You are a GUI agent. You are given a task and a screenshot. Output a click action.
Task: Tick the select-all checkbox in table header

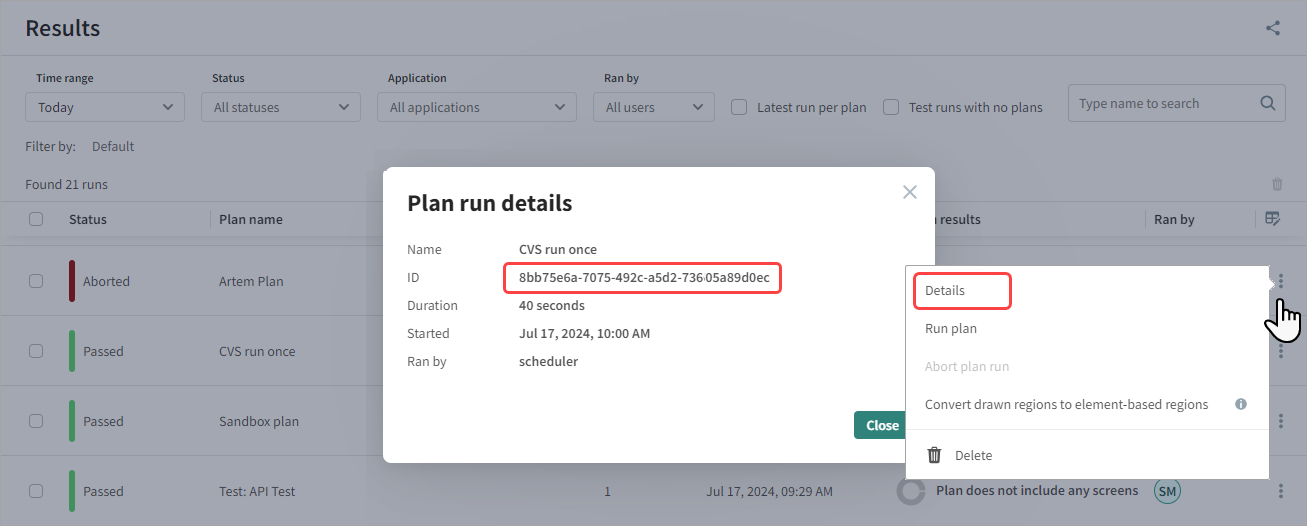pos(36,219)
